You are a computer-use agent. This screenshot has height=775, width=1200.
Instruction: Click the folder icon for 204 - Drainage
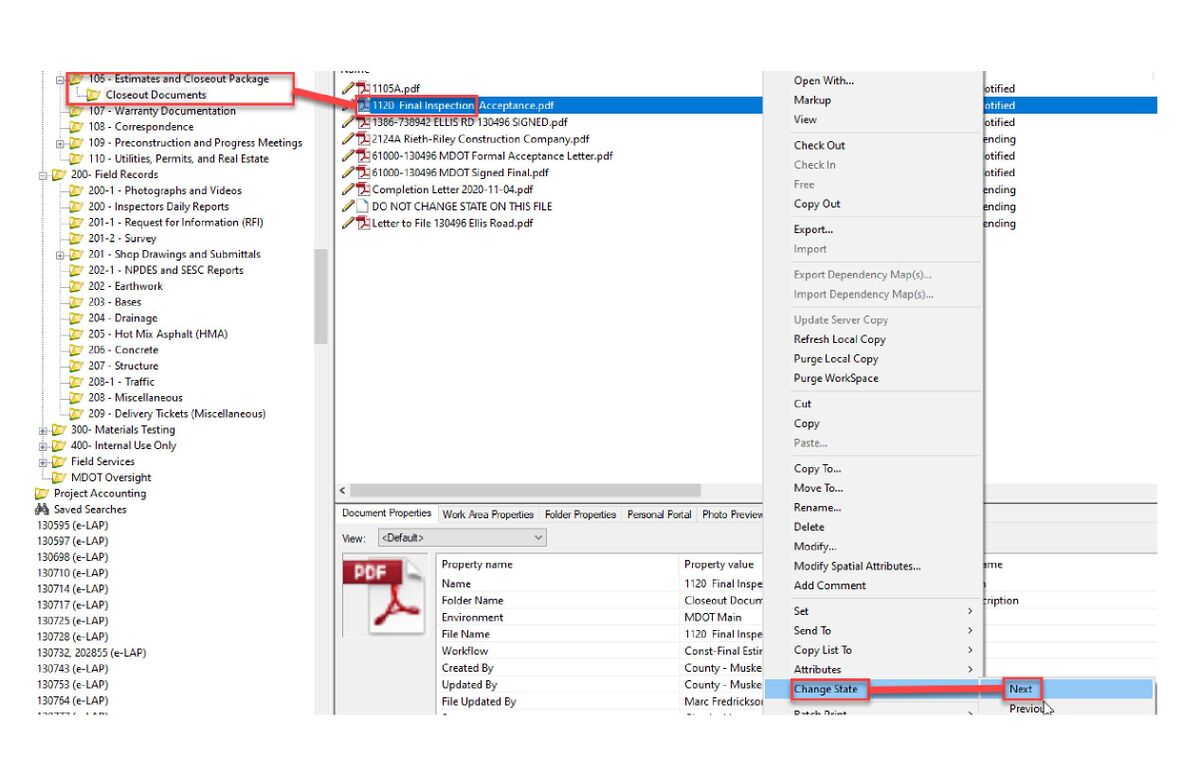[x=76, y=318]
